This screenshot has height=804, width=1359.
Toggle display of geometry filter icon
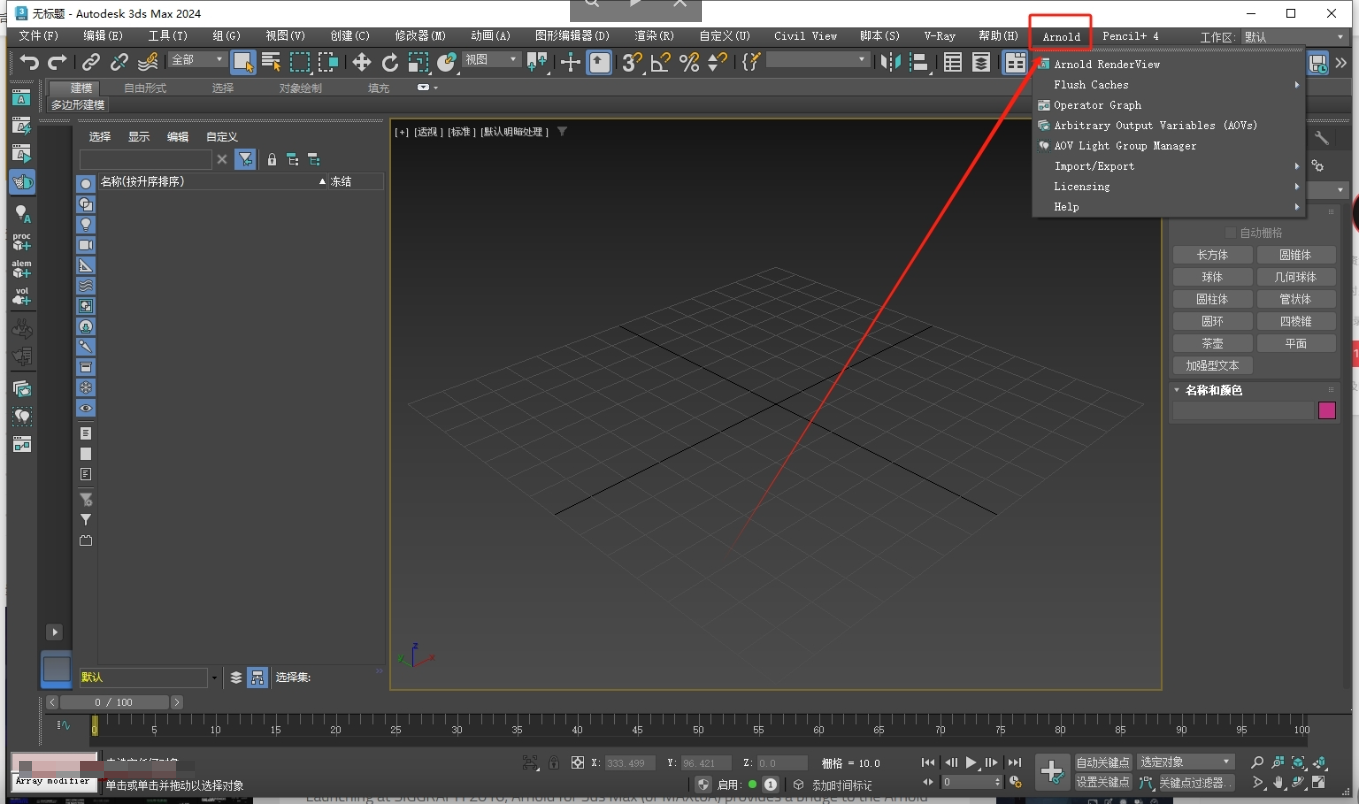[x=86, y=184]
